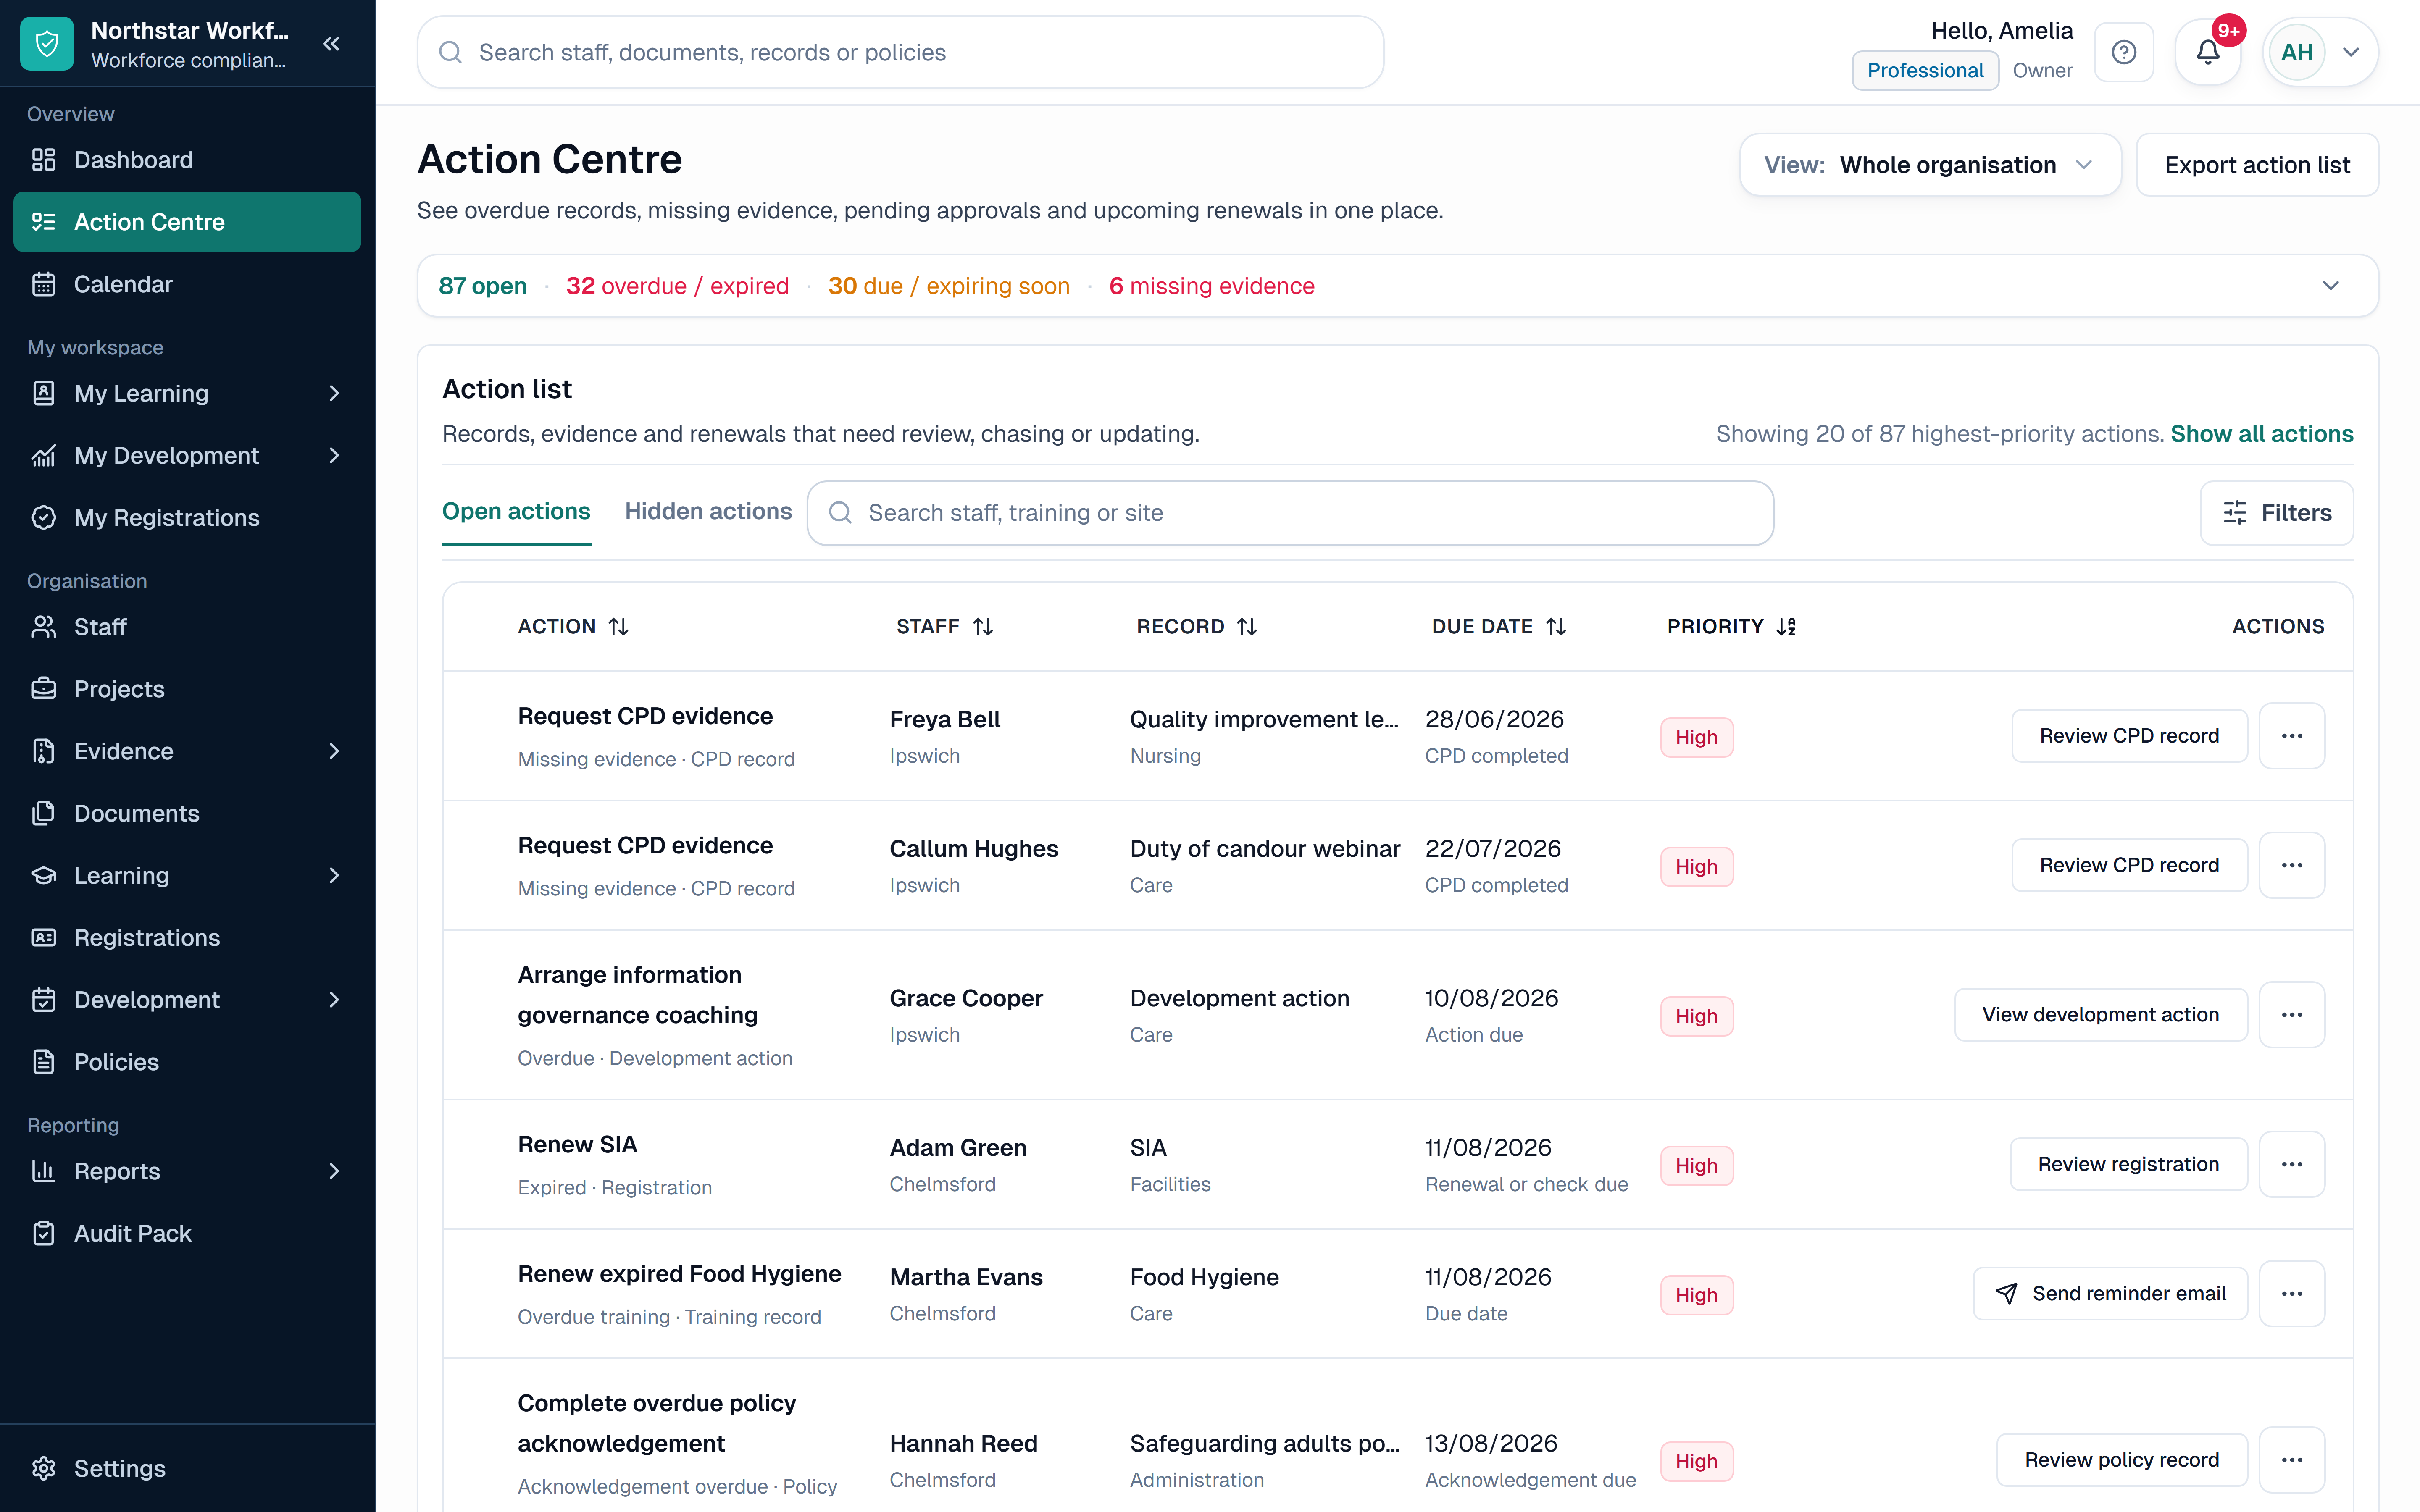
Task: Open Registrations in Organisation section
Action: pyautogui.click(x=187, y=937)
